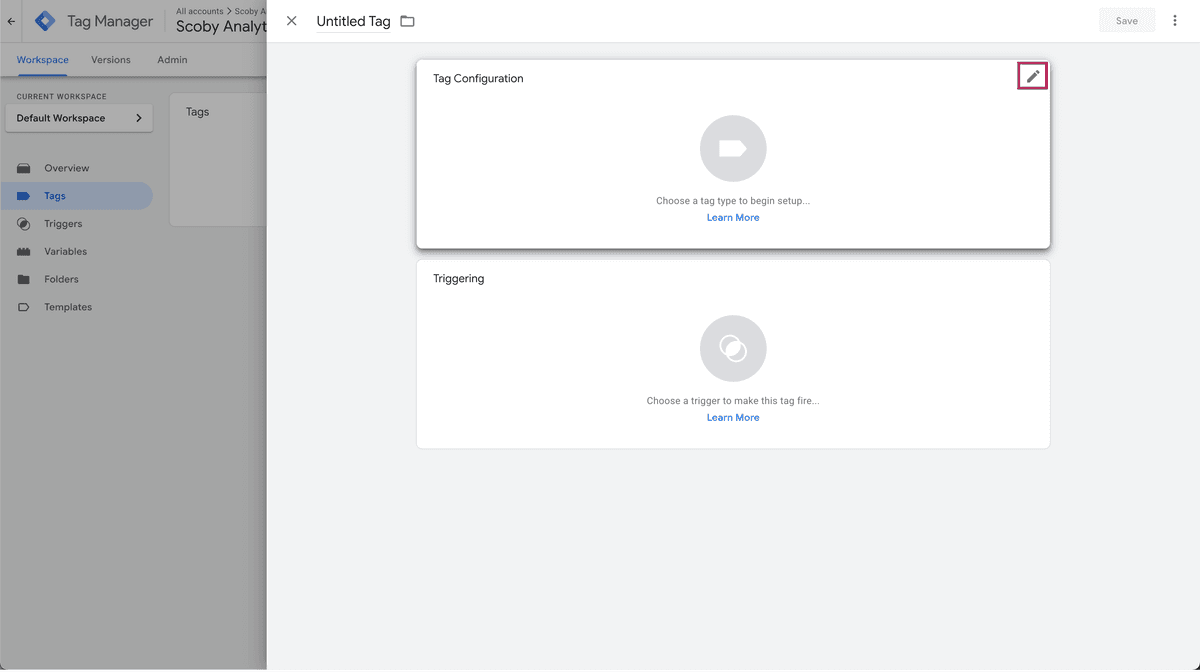The width and height of the screenshot is (1200, 672).
Task: Open Learn More link under Tag Configuration
Action: 733,218
